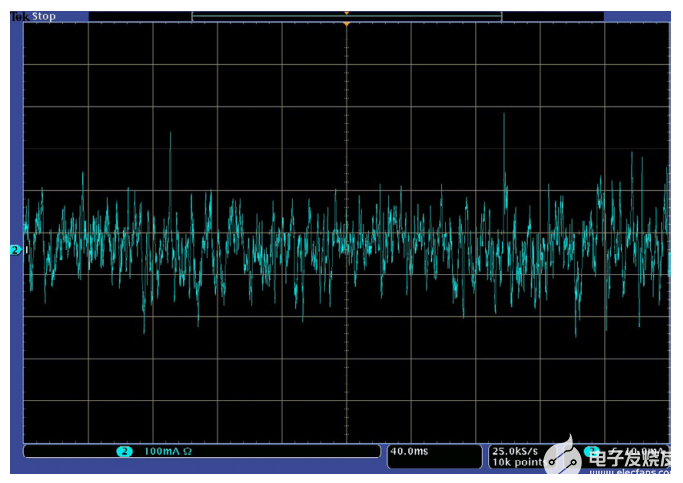
Task: Click the Ω impedance symbol in channel readout
Action: (187, 452)
